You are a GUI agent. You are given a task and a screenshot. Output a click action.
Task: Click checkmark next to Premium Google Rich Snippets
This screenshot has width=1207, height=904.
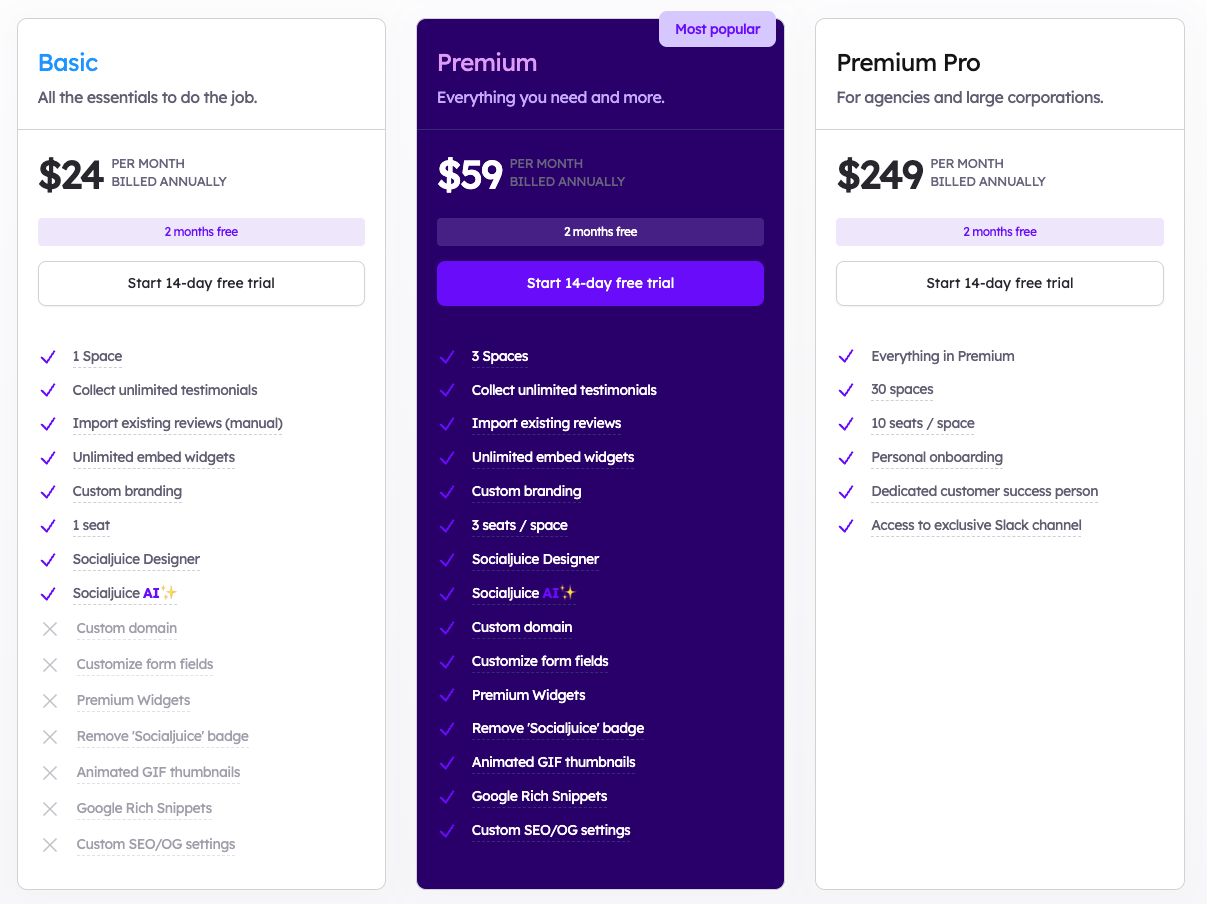click(x=447, y=797)
